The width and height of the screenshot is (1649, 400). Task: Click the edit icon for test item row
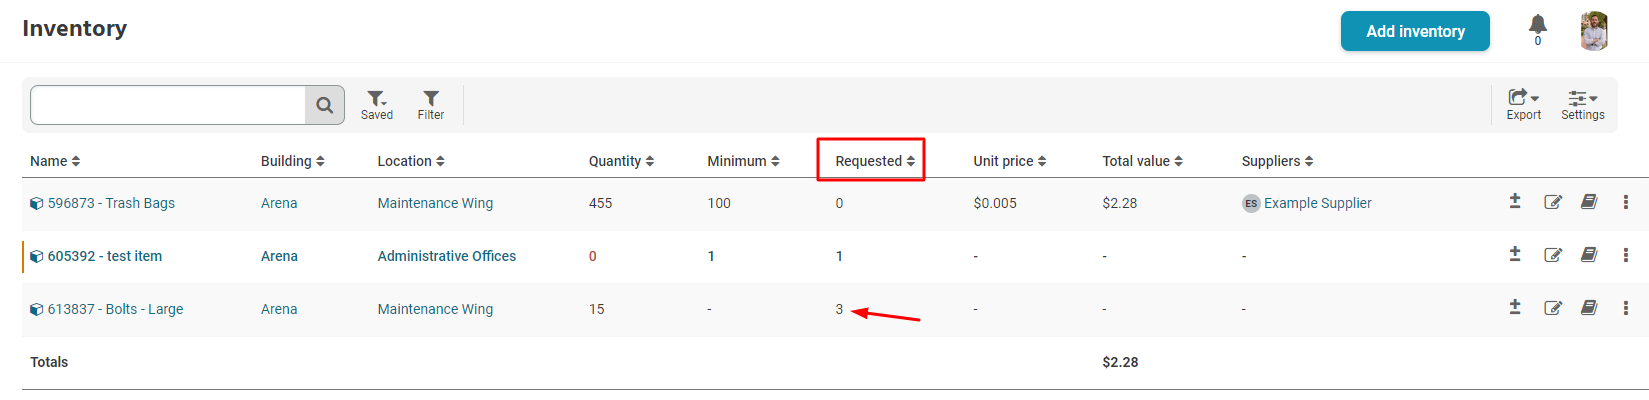[1553, 255]
